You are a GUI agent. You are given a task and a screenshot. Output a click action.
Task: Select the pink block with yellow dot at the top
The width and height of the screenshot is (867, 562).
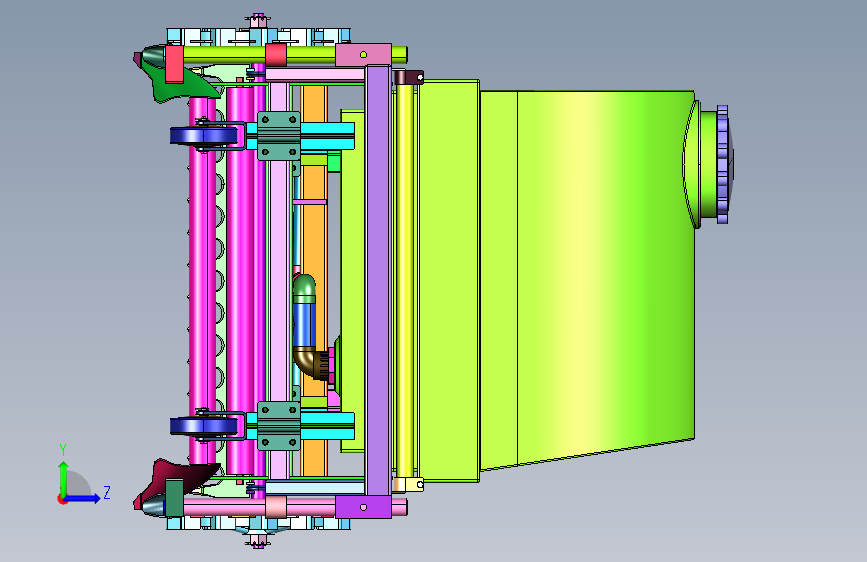363,55
